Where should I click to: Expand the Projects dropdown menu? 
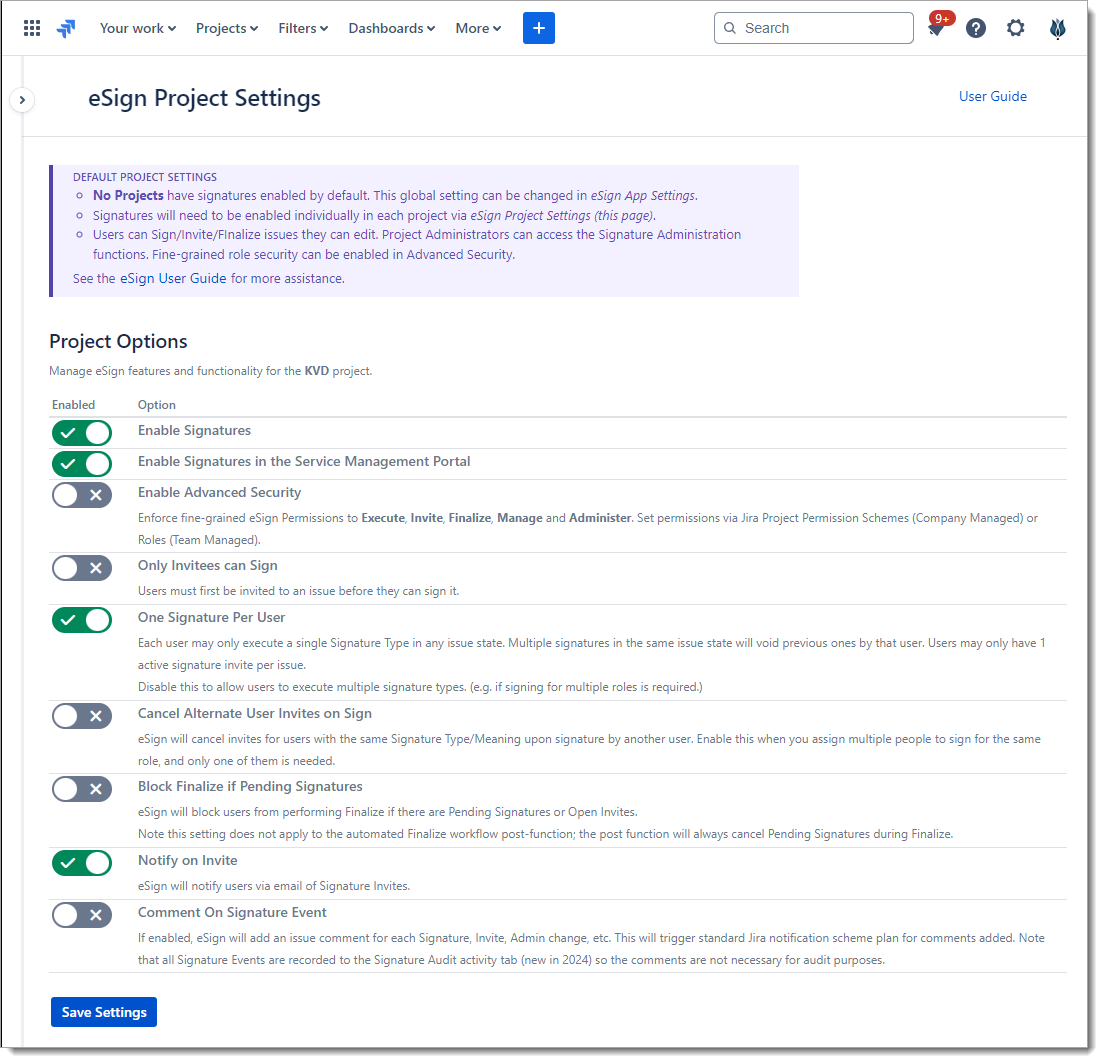tap(227, 28)
